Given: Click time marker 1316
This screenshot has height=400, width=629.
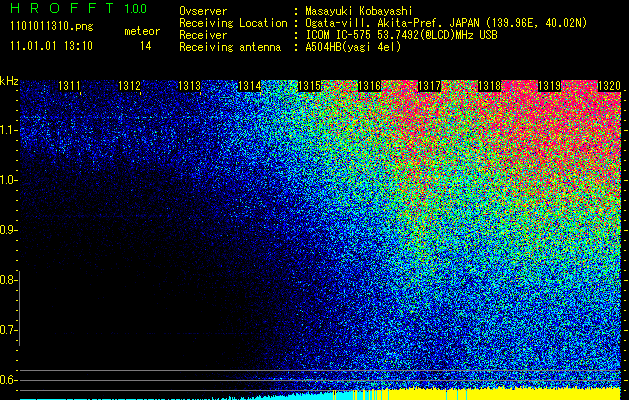Looking at the screenshot, I should point(369,86).
